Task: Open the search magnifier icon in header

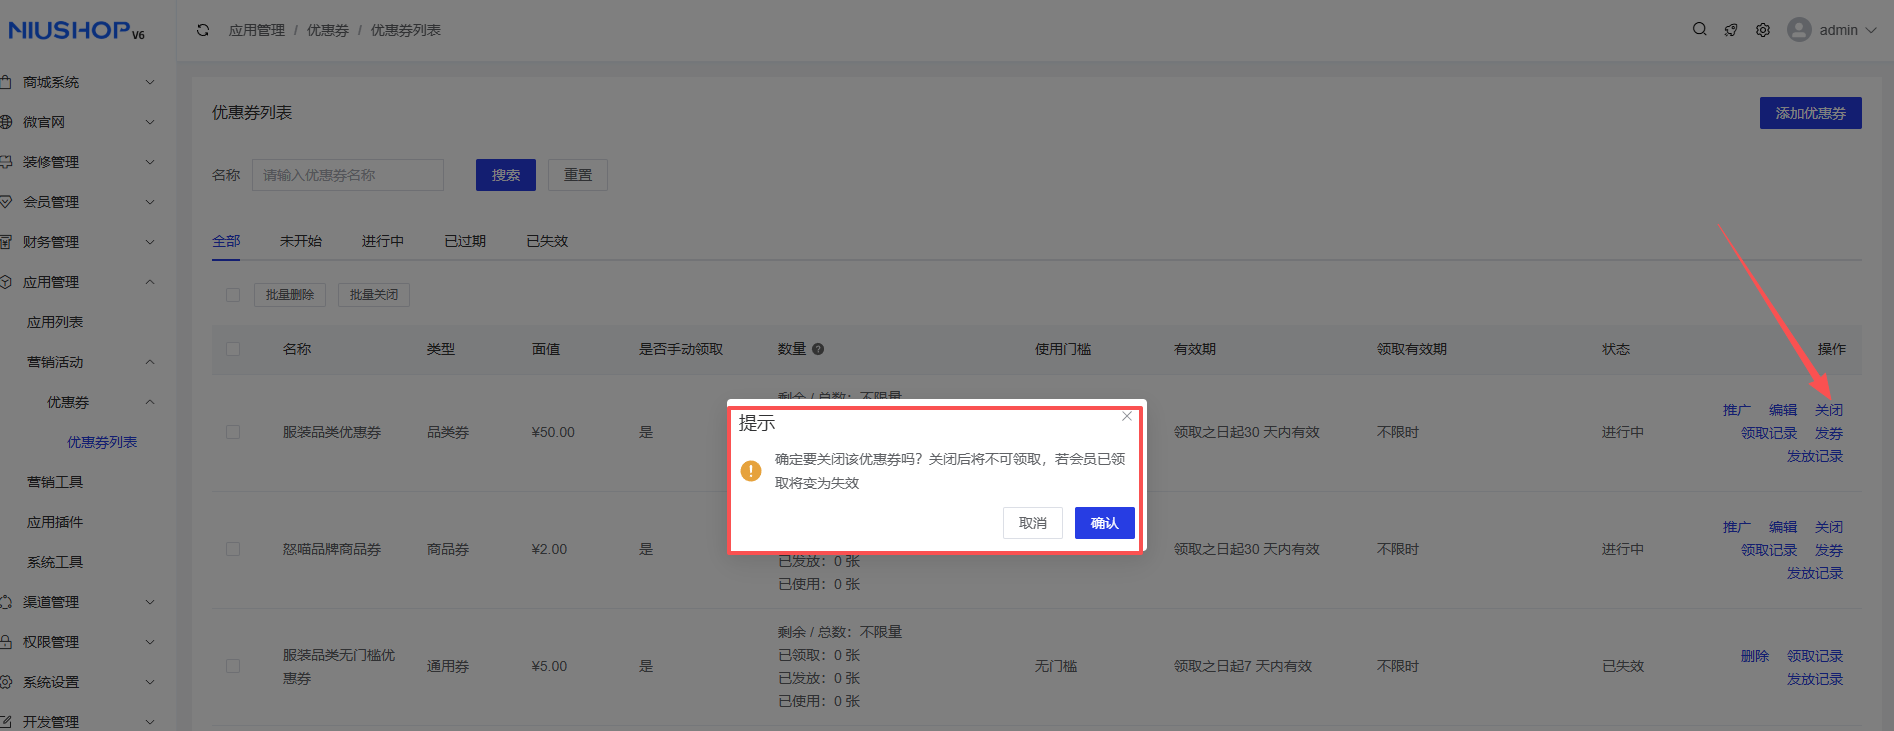Action: [1699, 30]
